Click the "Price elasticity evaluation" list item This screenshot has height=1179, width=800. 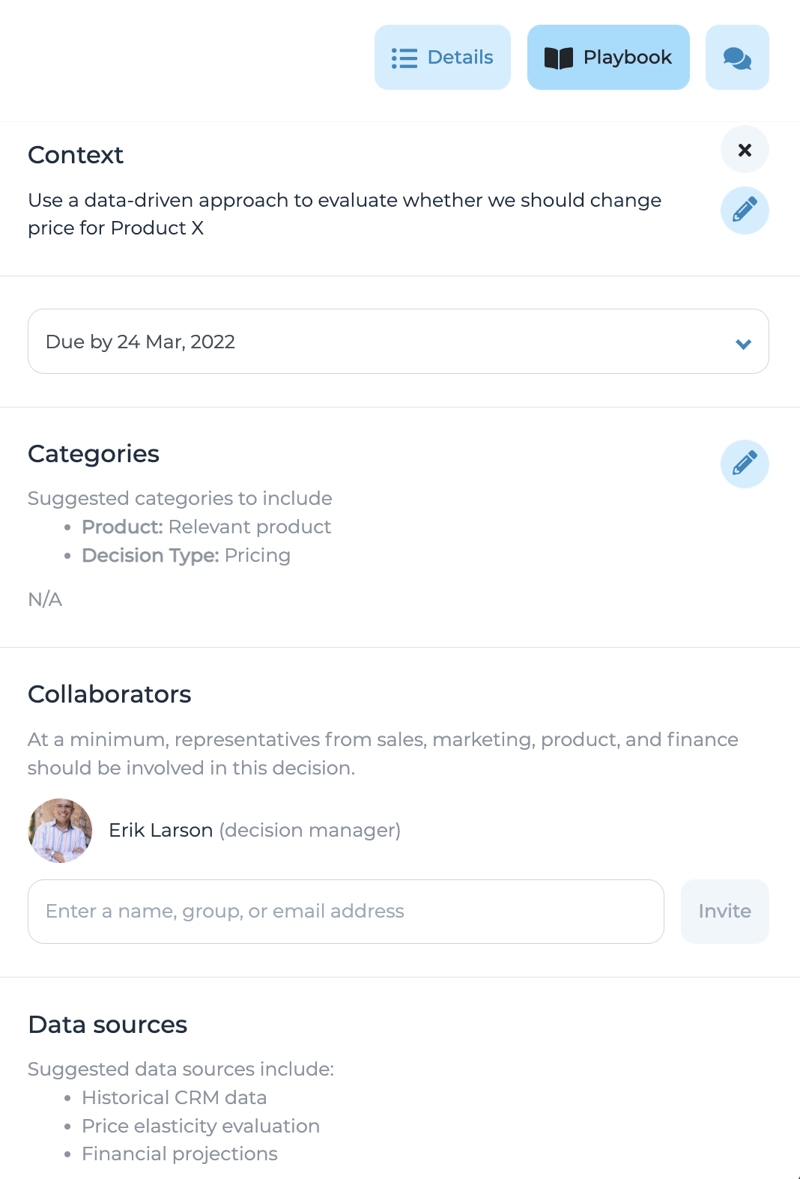tap(200, 1126)
